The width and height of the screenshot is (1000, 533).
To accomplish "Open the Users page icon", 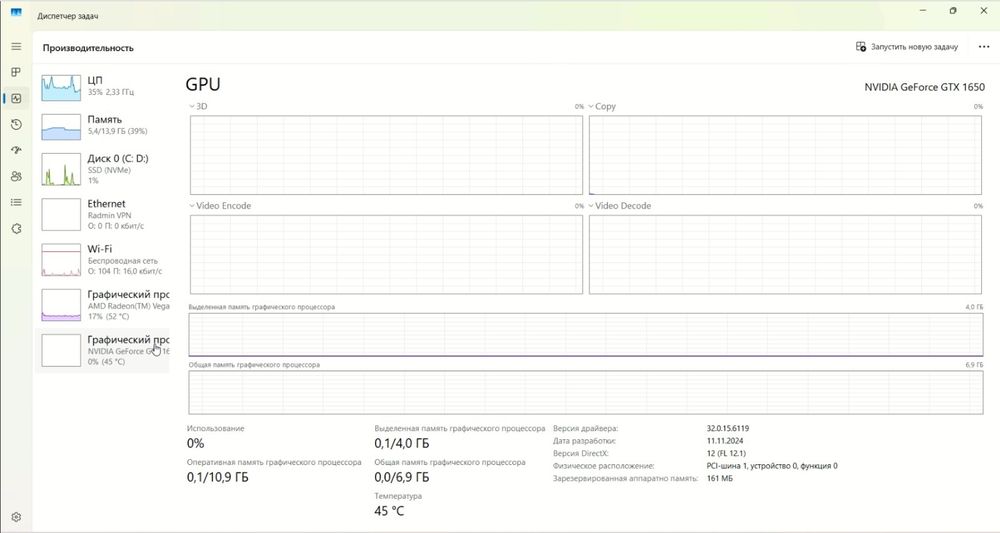I will tap(17, 176).
